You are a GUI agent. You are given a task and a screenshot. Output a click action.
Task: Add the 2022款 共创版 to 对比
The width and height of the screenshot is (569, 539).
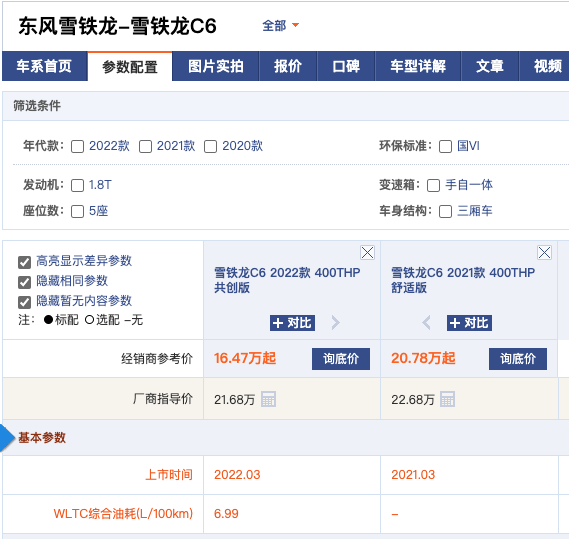click(x=292, y=323)
